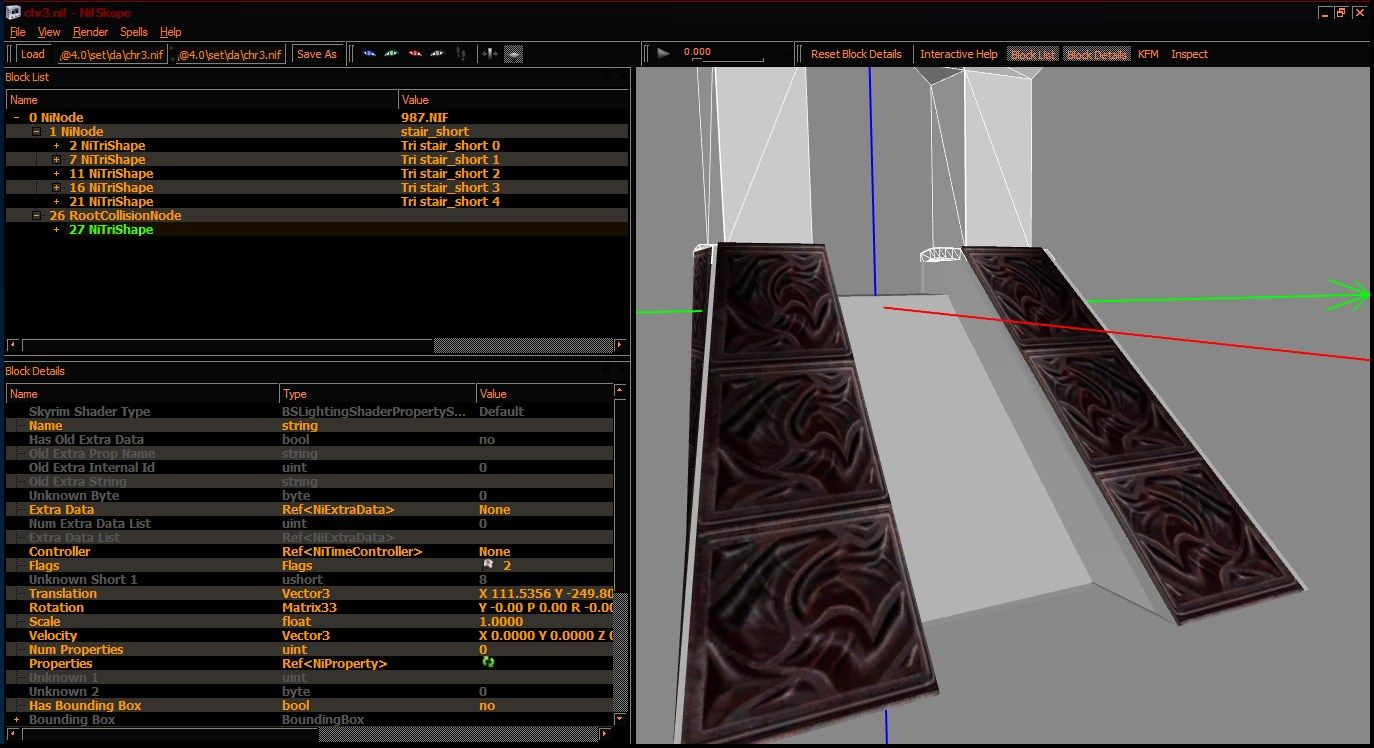The height and width of the screenshot is (748, 1374).
Task: Click the Save As button
Action: (317, 54)
